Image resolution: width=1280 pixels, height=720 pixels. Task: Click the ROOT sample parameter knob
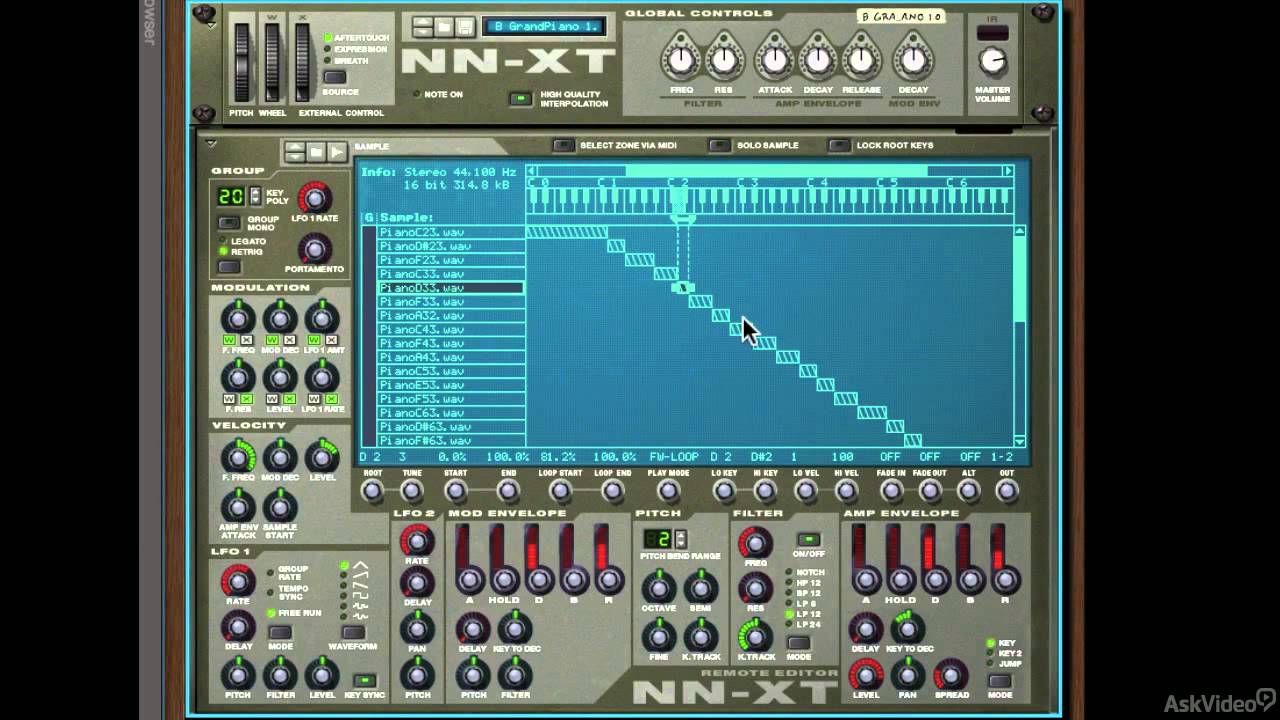pos(372,491)
